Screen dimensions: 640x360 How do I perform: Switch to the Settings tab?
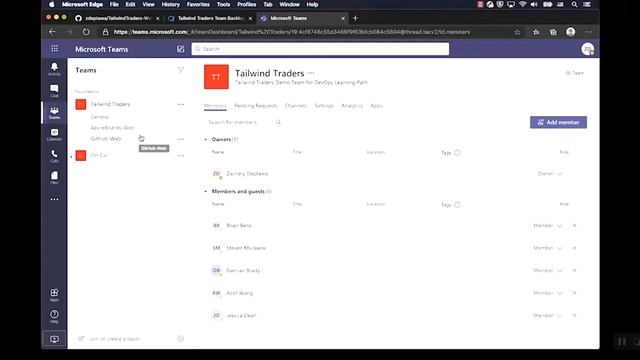point(324,106)
